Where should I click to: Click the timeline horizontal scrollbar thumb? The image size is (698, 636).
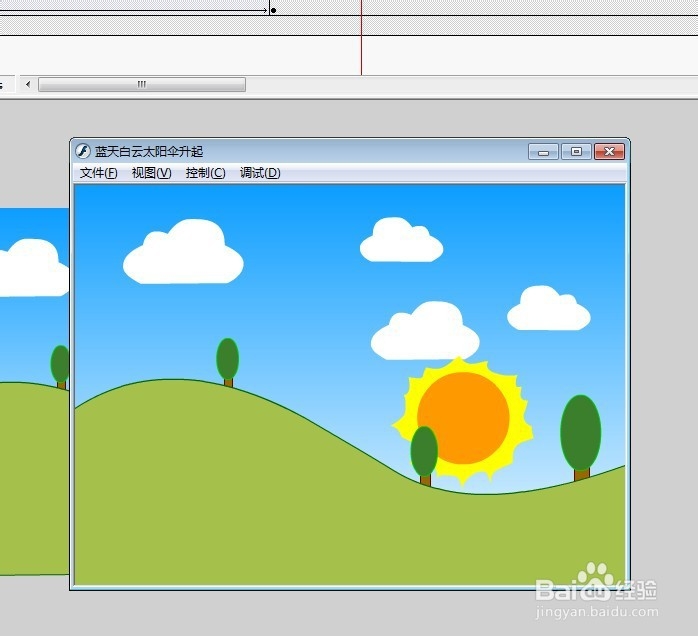point(142,85)
